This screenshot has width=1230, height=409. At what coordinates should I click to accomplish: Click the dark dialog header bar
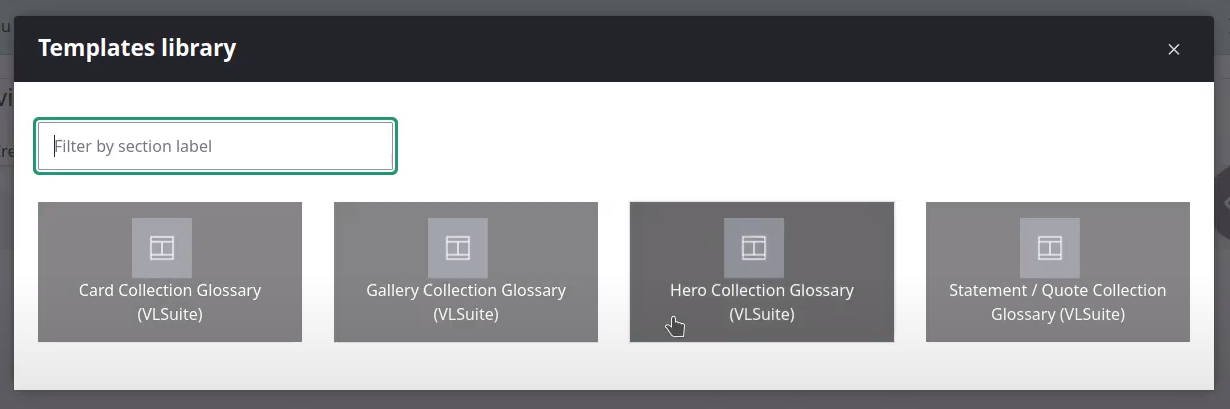[x=615, y=49]
